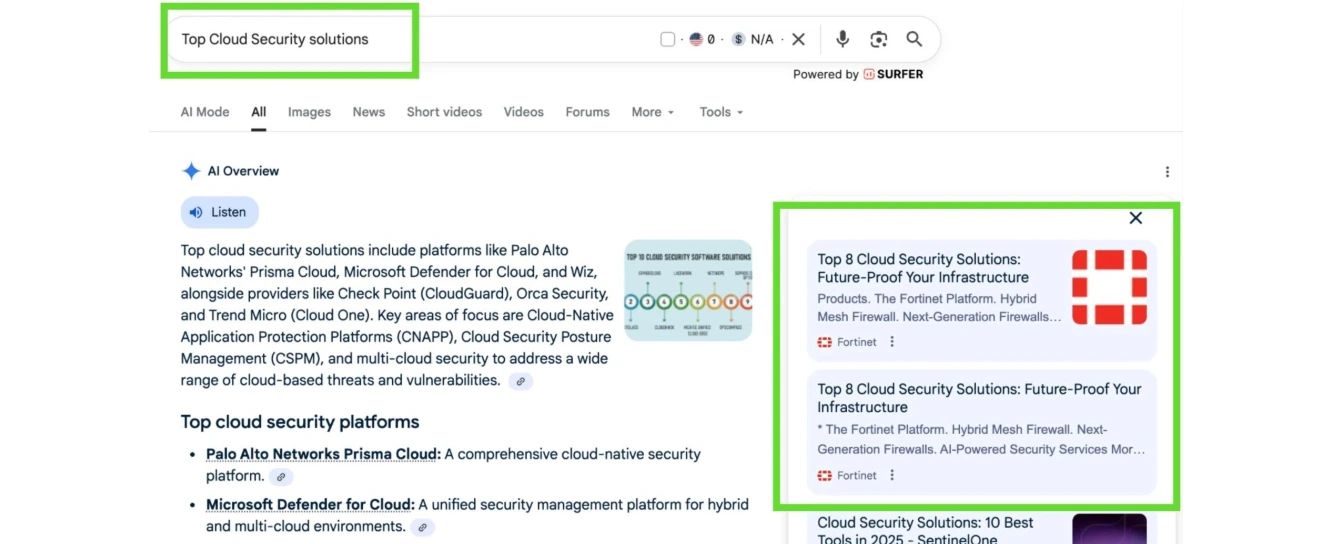Image resolution: width=1328 pixels, height=544 pixels.
Task: Switch to Images tab
Action: pyautogui.click(x=309, y=112)
